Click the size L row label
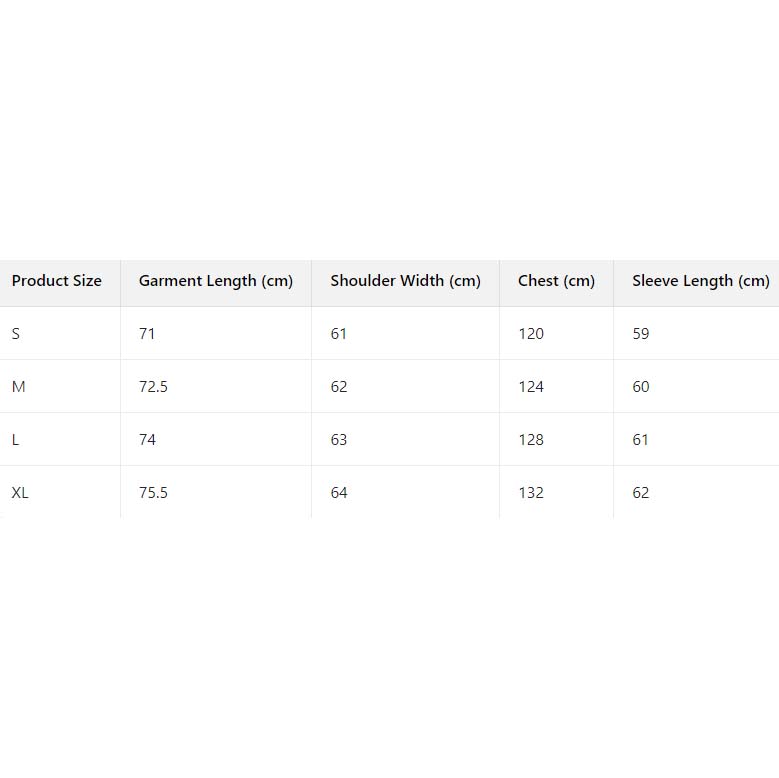The height and width of the screenshot is (778, 779). coord(15,440)
